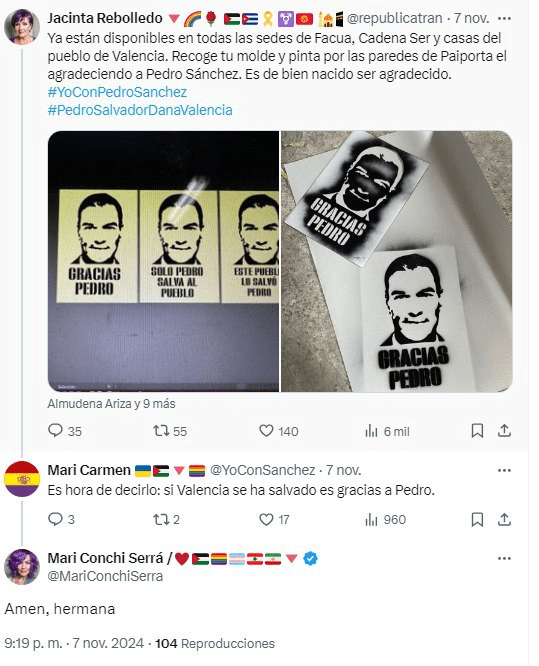The width and height of the screenshot is (539, 666).
Task: Open more options menu on Mari Carmen's tweet
Action: (x=504, y=470)
